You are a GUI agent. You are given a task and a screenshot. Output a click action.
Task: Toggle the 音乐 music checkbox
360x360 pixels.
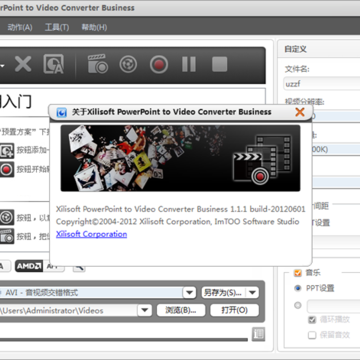[297, 273]
